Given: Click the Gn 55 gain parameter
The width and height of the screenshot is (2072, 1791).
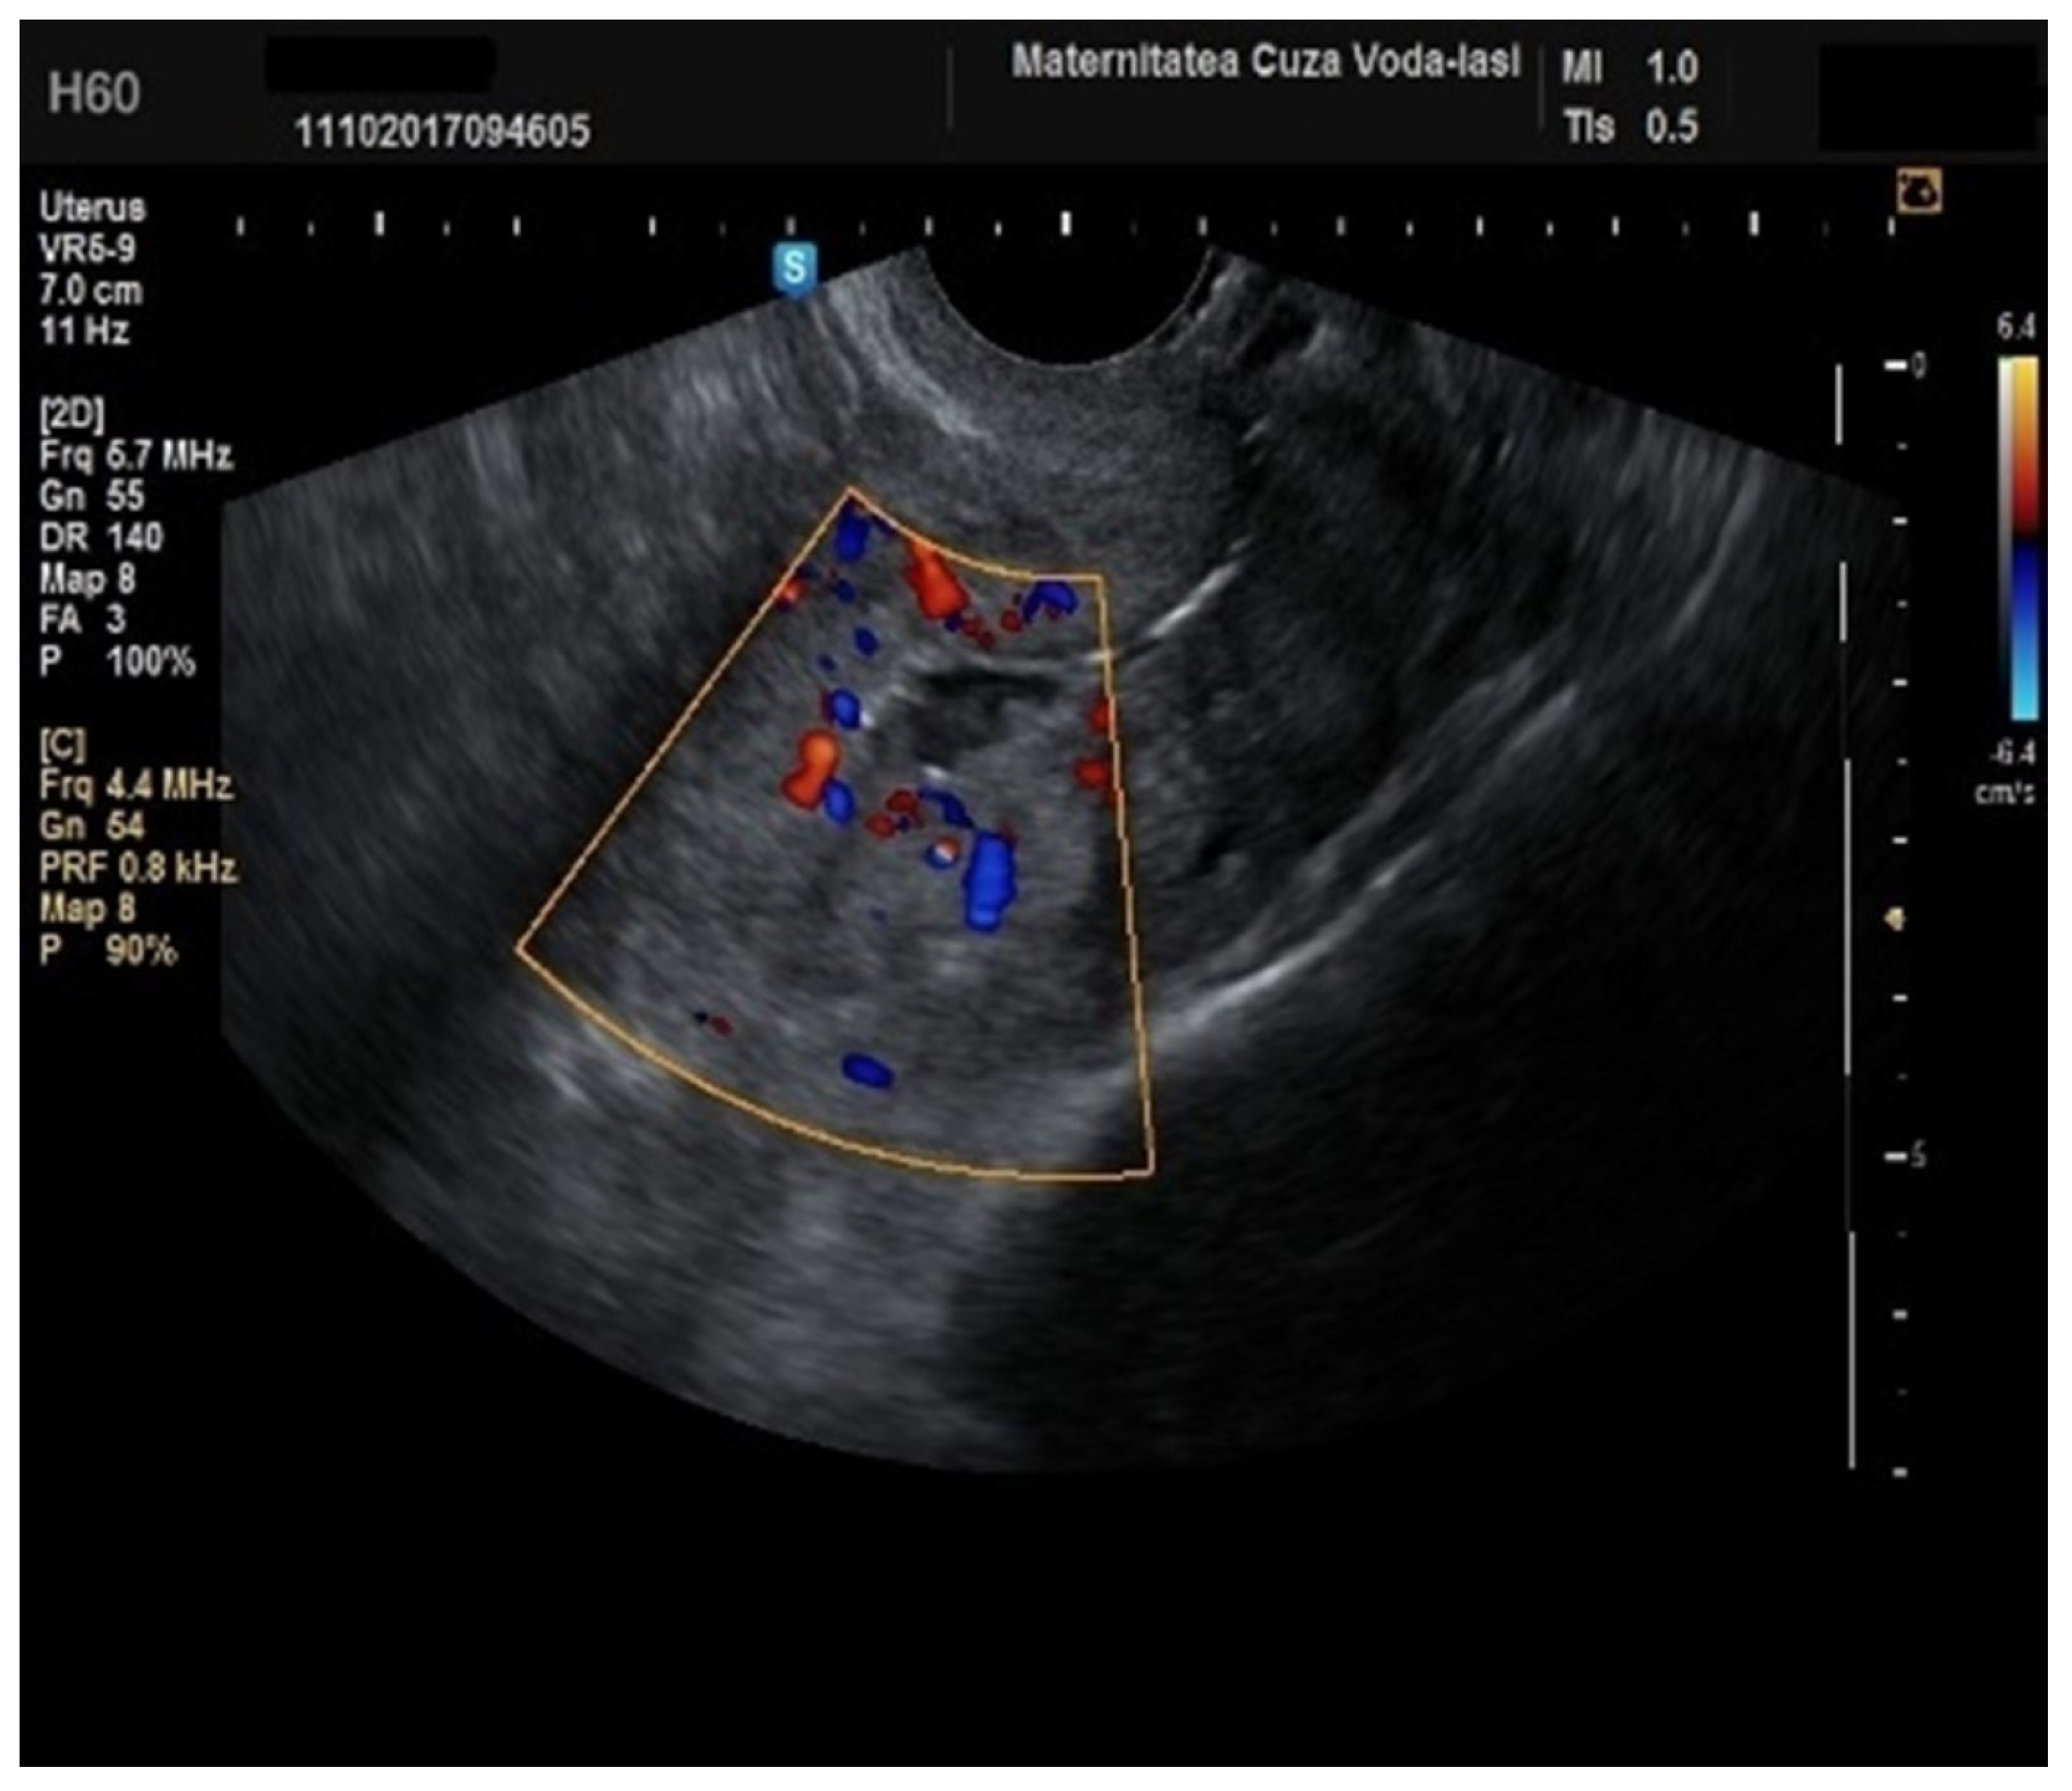Looking at the screenshot, I should point(92,497).
